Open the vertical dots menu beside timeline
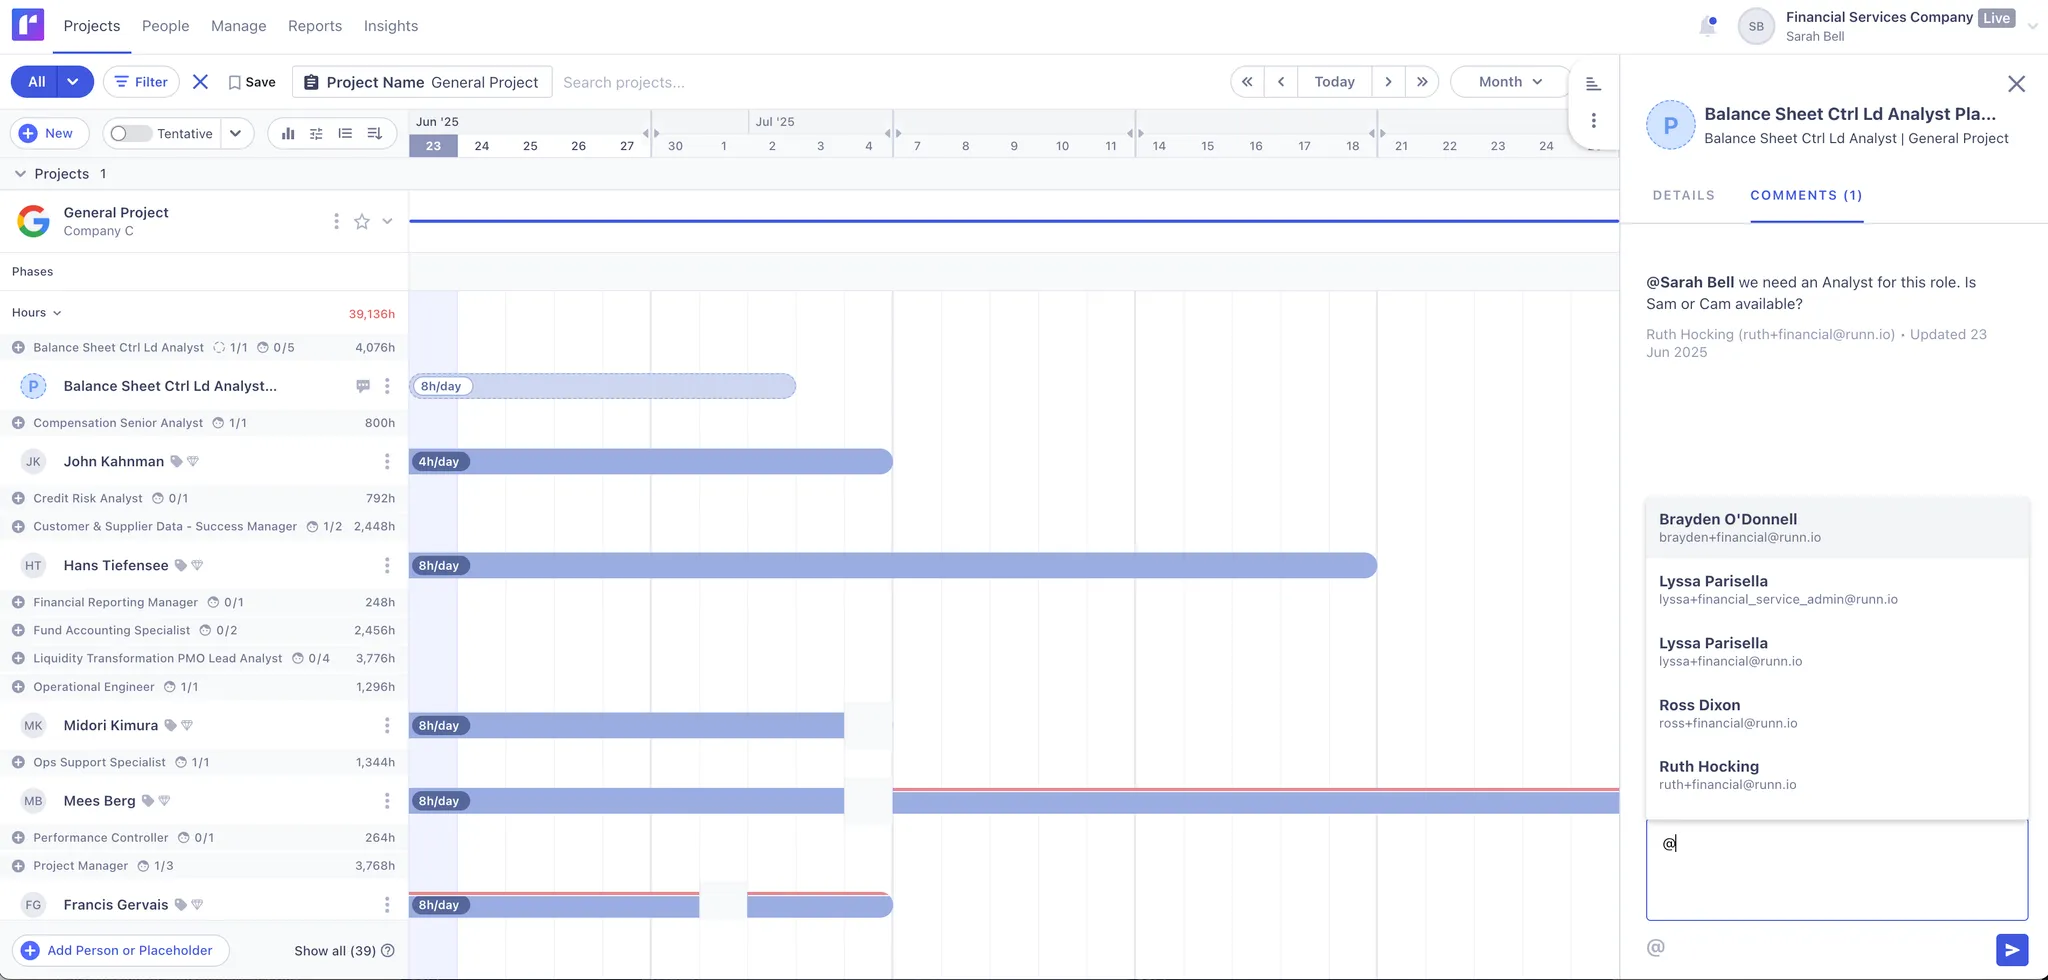The height and width of the screenshot is (980, 2048). (1594, 121)
